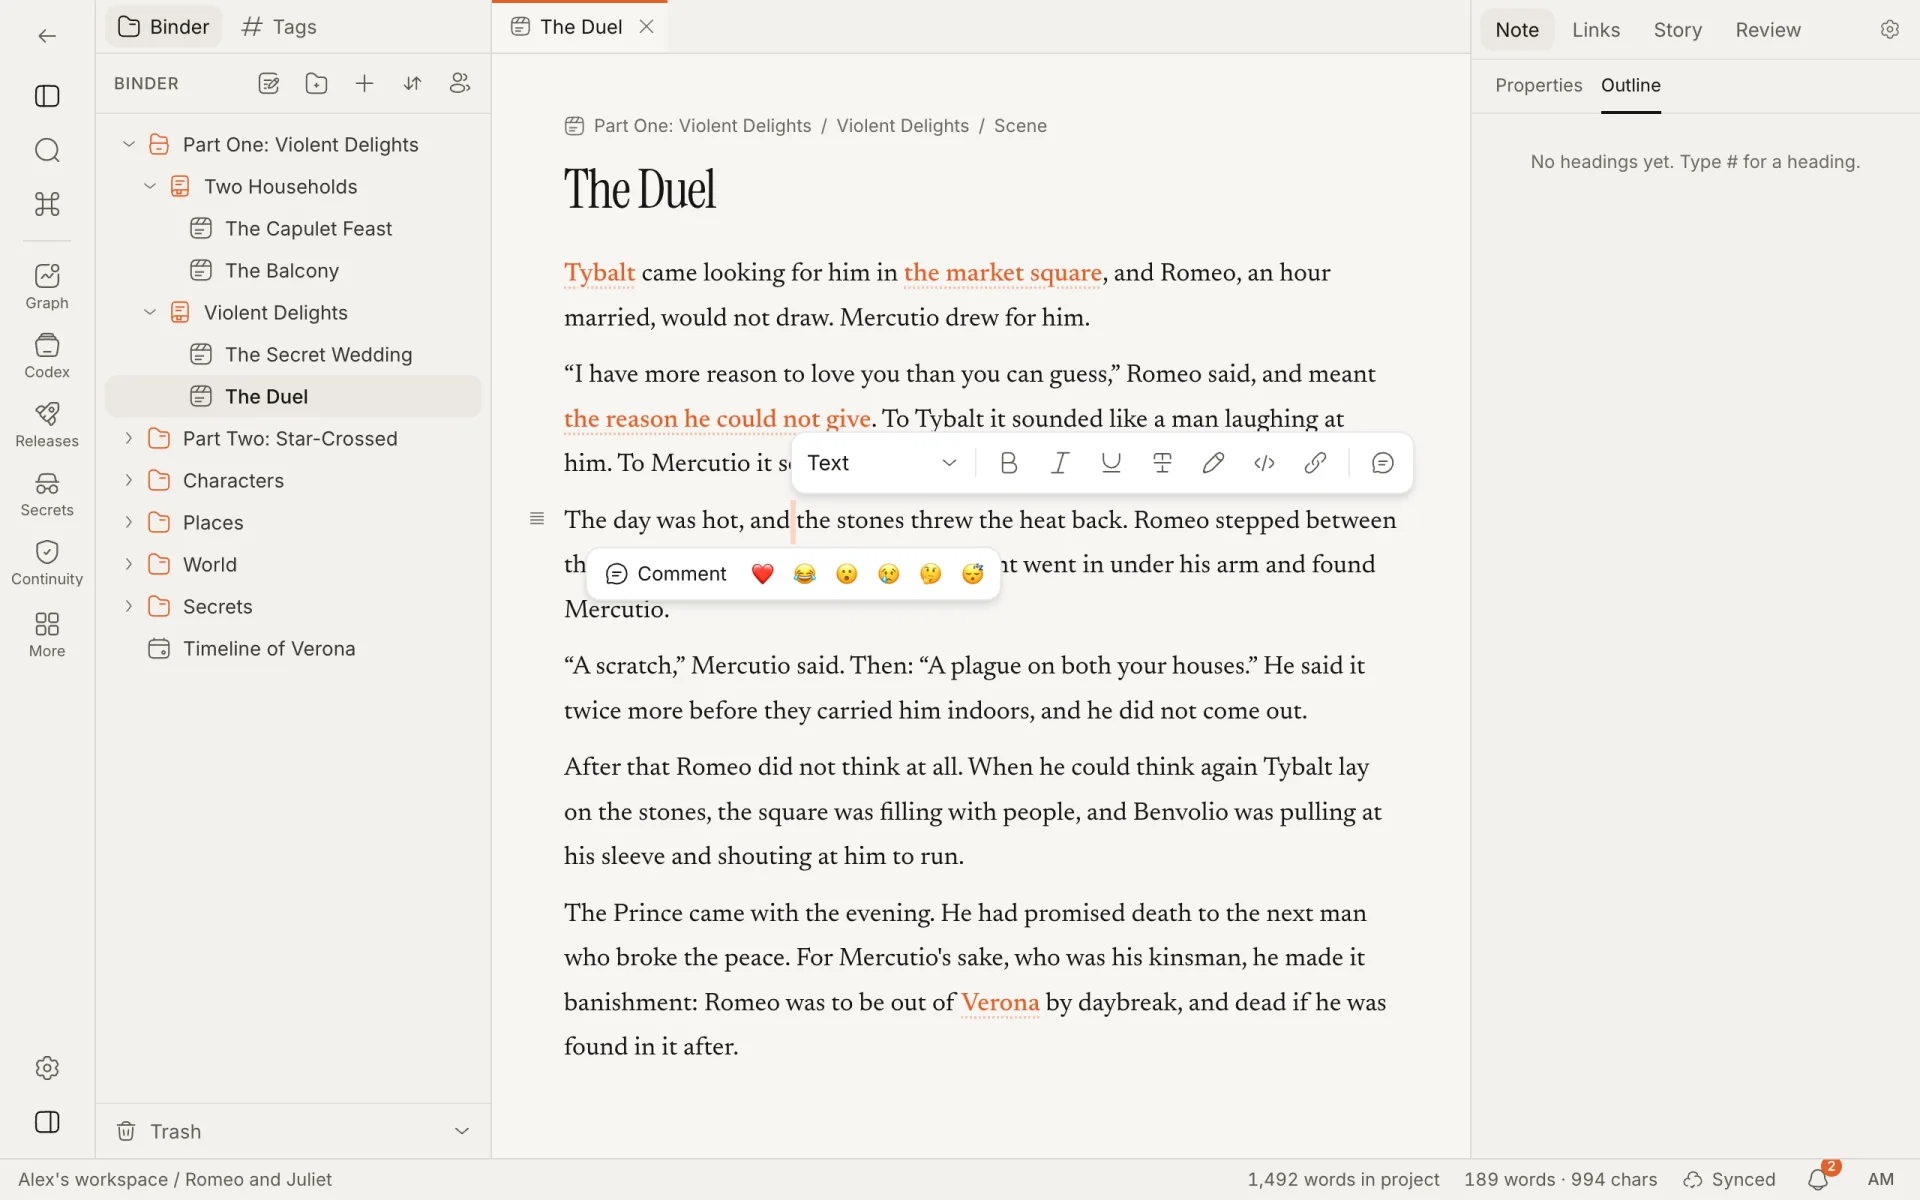Screen dimensions: 1920x1200
Task: Open collaborators icon in binder header
Action: tap(460, 84)
